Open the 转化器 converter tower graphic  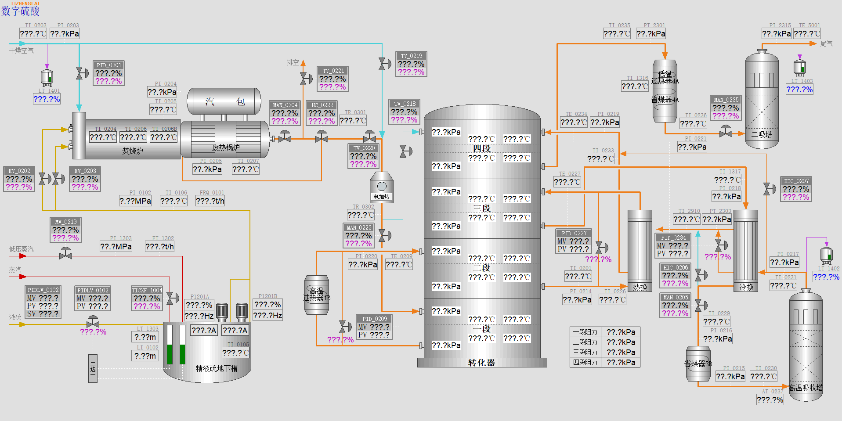(481, 237)
